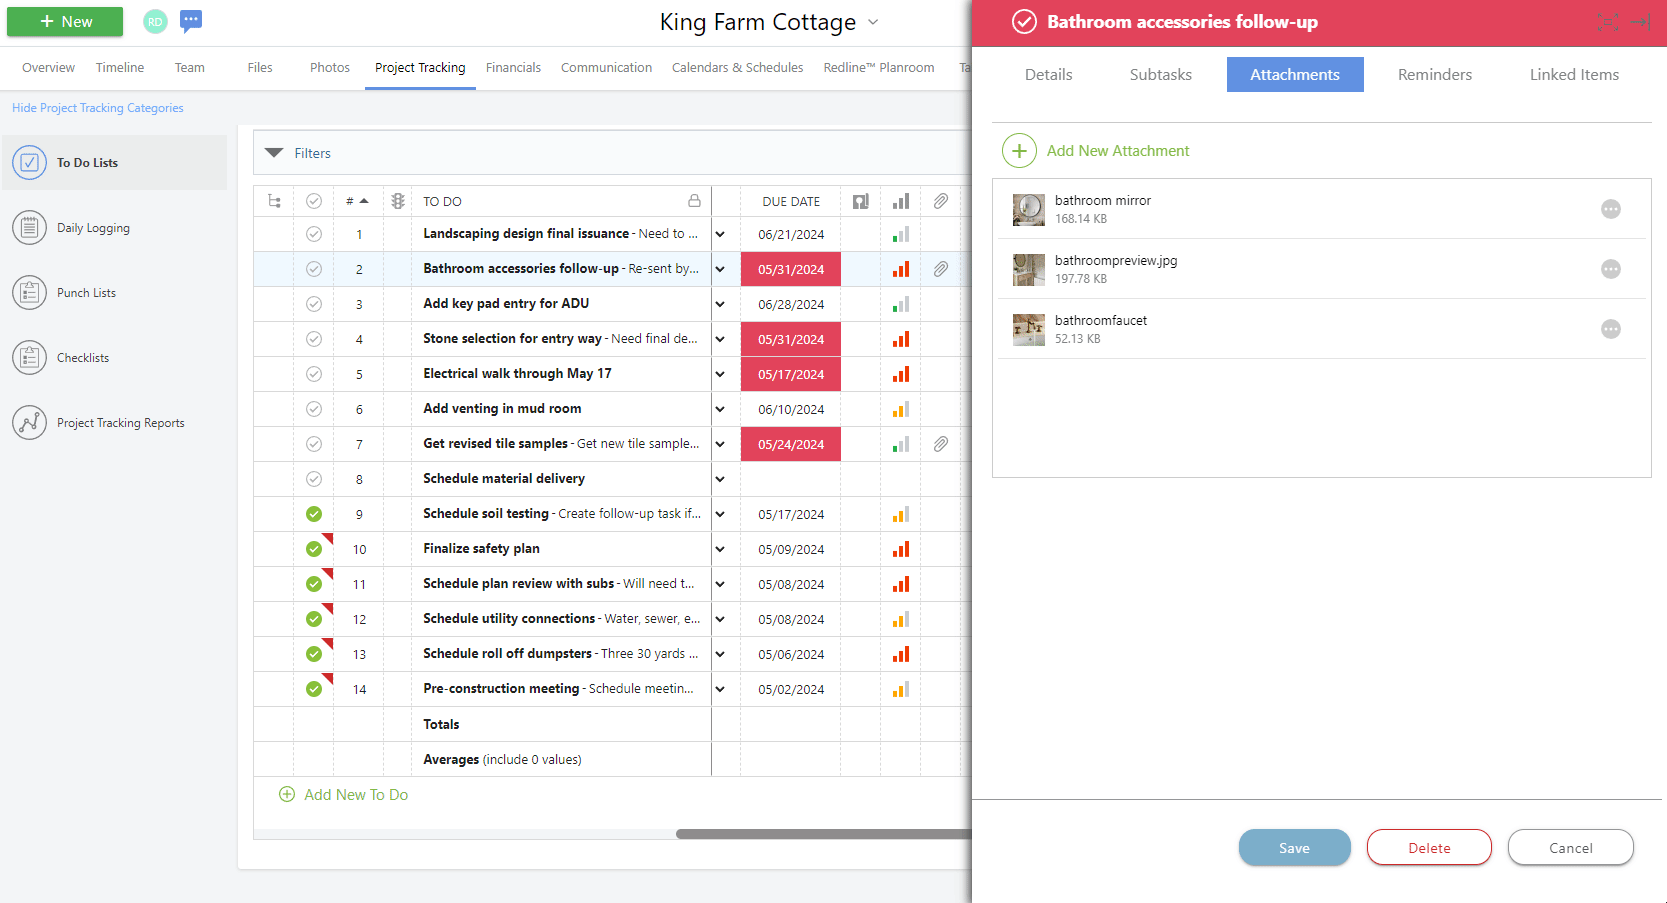
Task: Click Add New To Do link
Action: [x=355, y=795]
